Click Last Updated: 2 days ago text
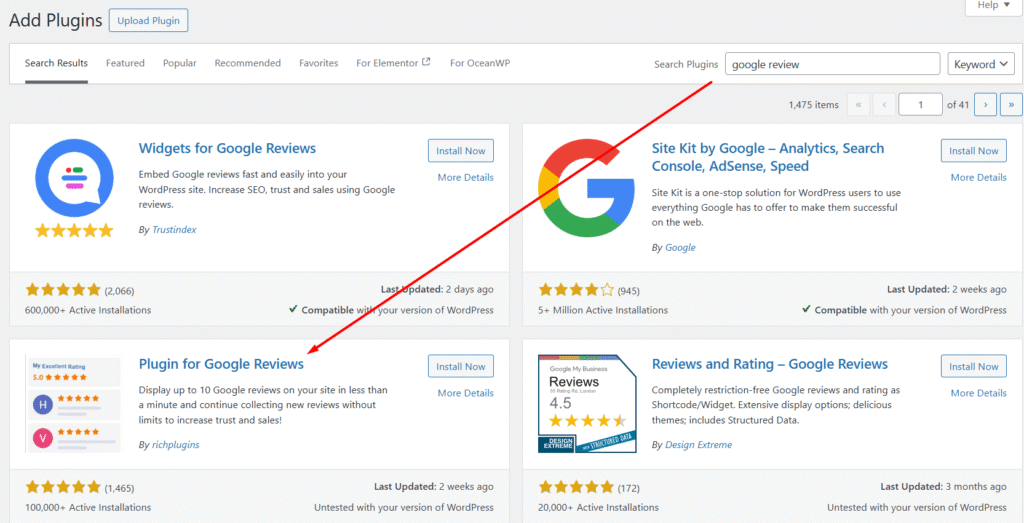The image size is (1024, 523). [x=437, y=289]
